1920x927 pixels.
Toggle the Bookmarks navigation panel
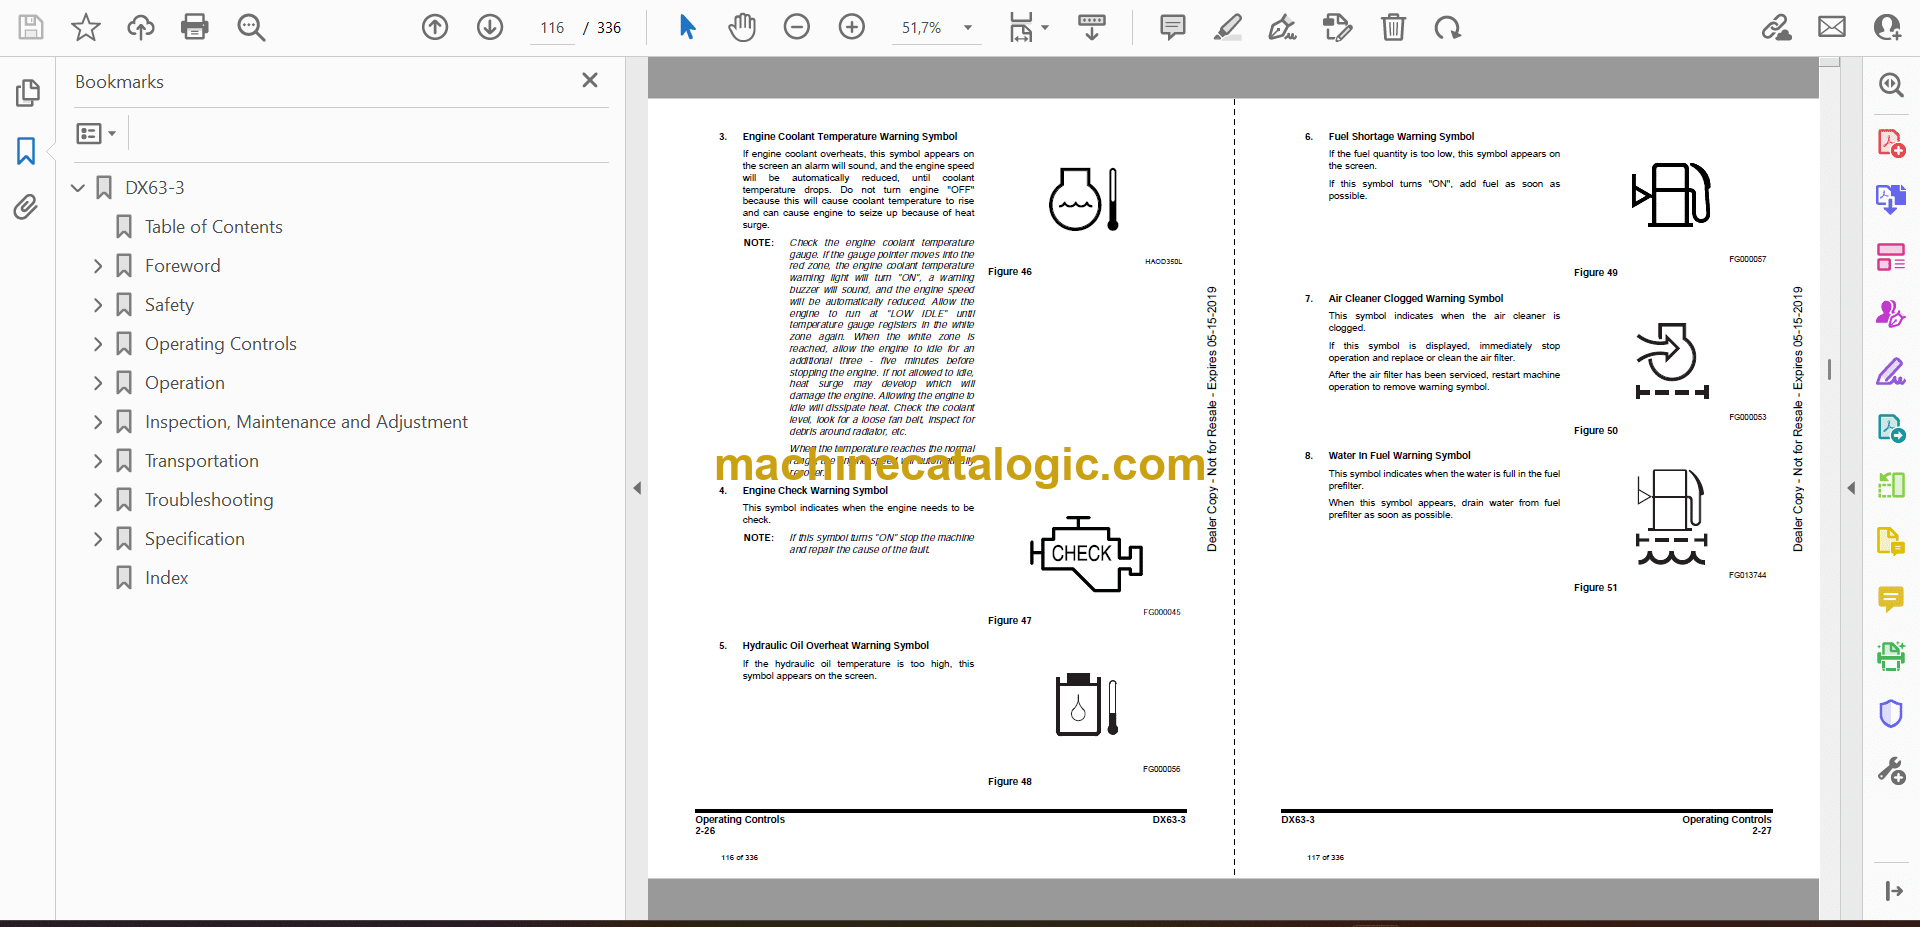[26, 151]
